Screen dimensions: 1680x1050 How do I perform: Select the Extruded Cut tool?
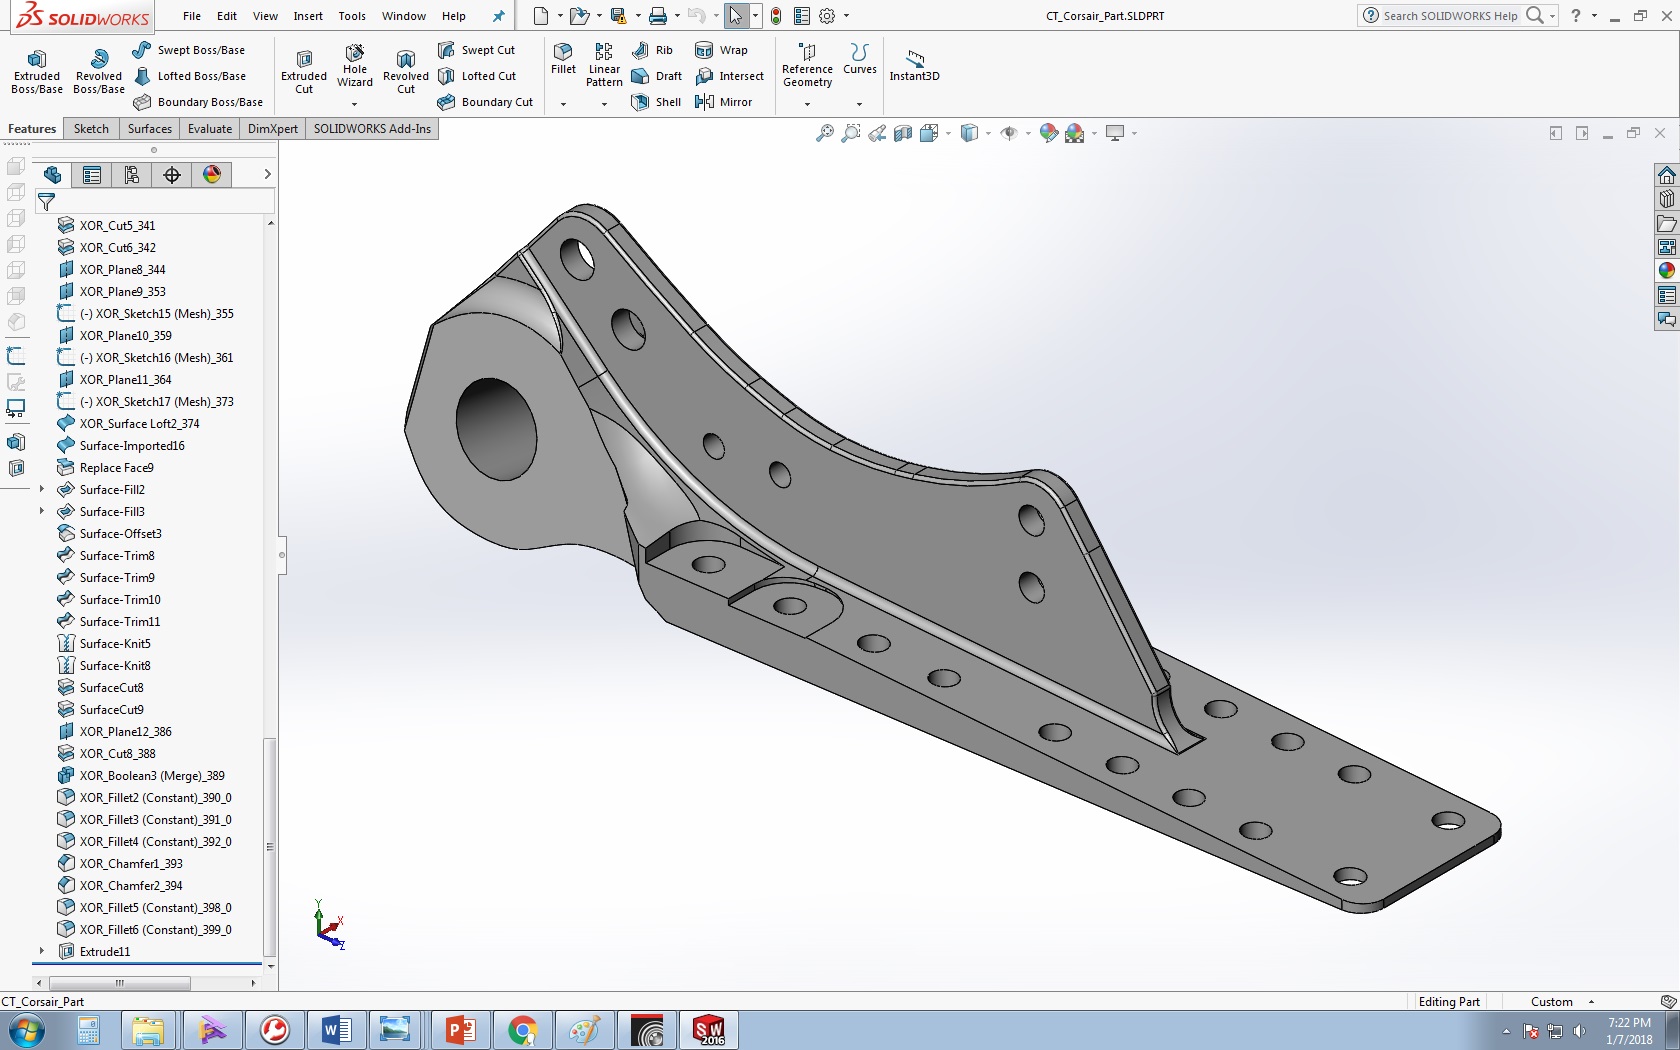pos(304,72)
